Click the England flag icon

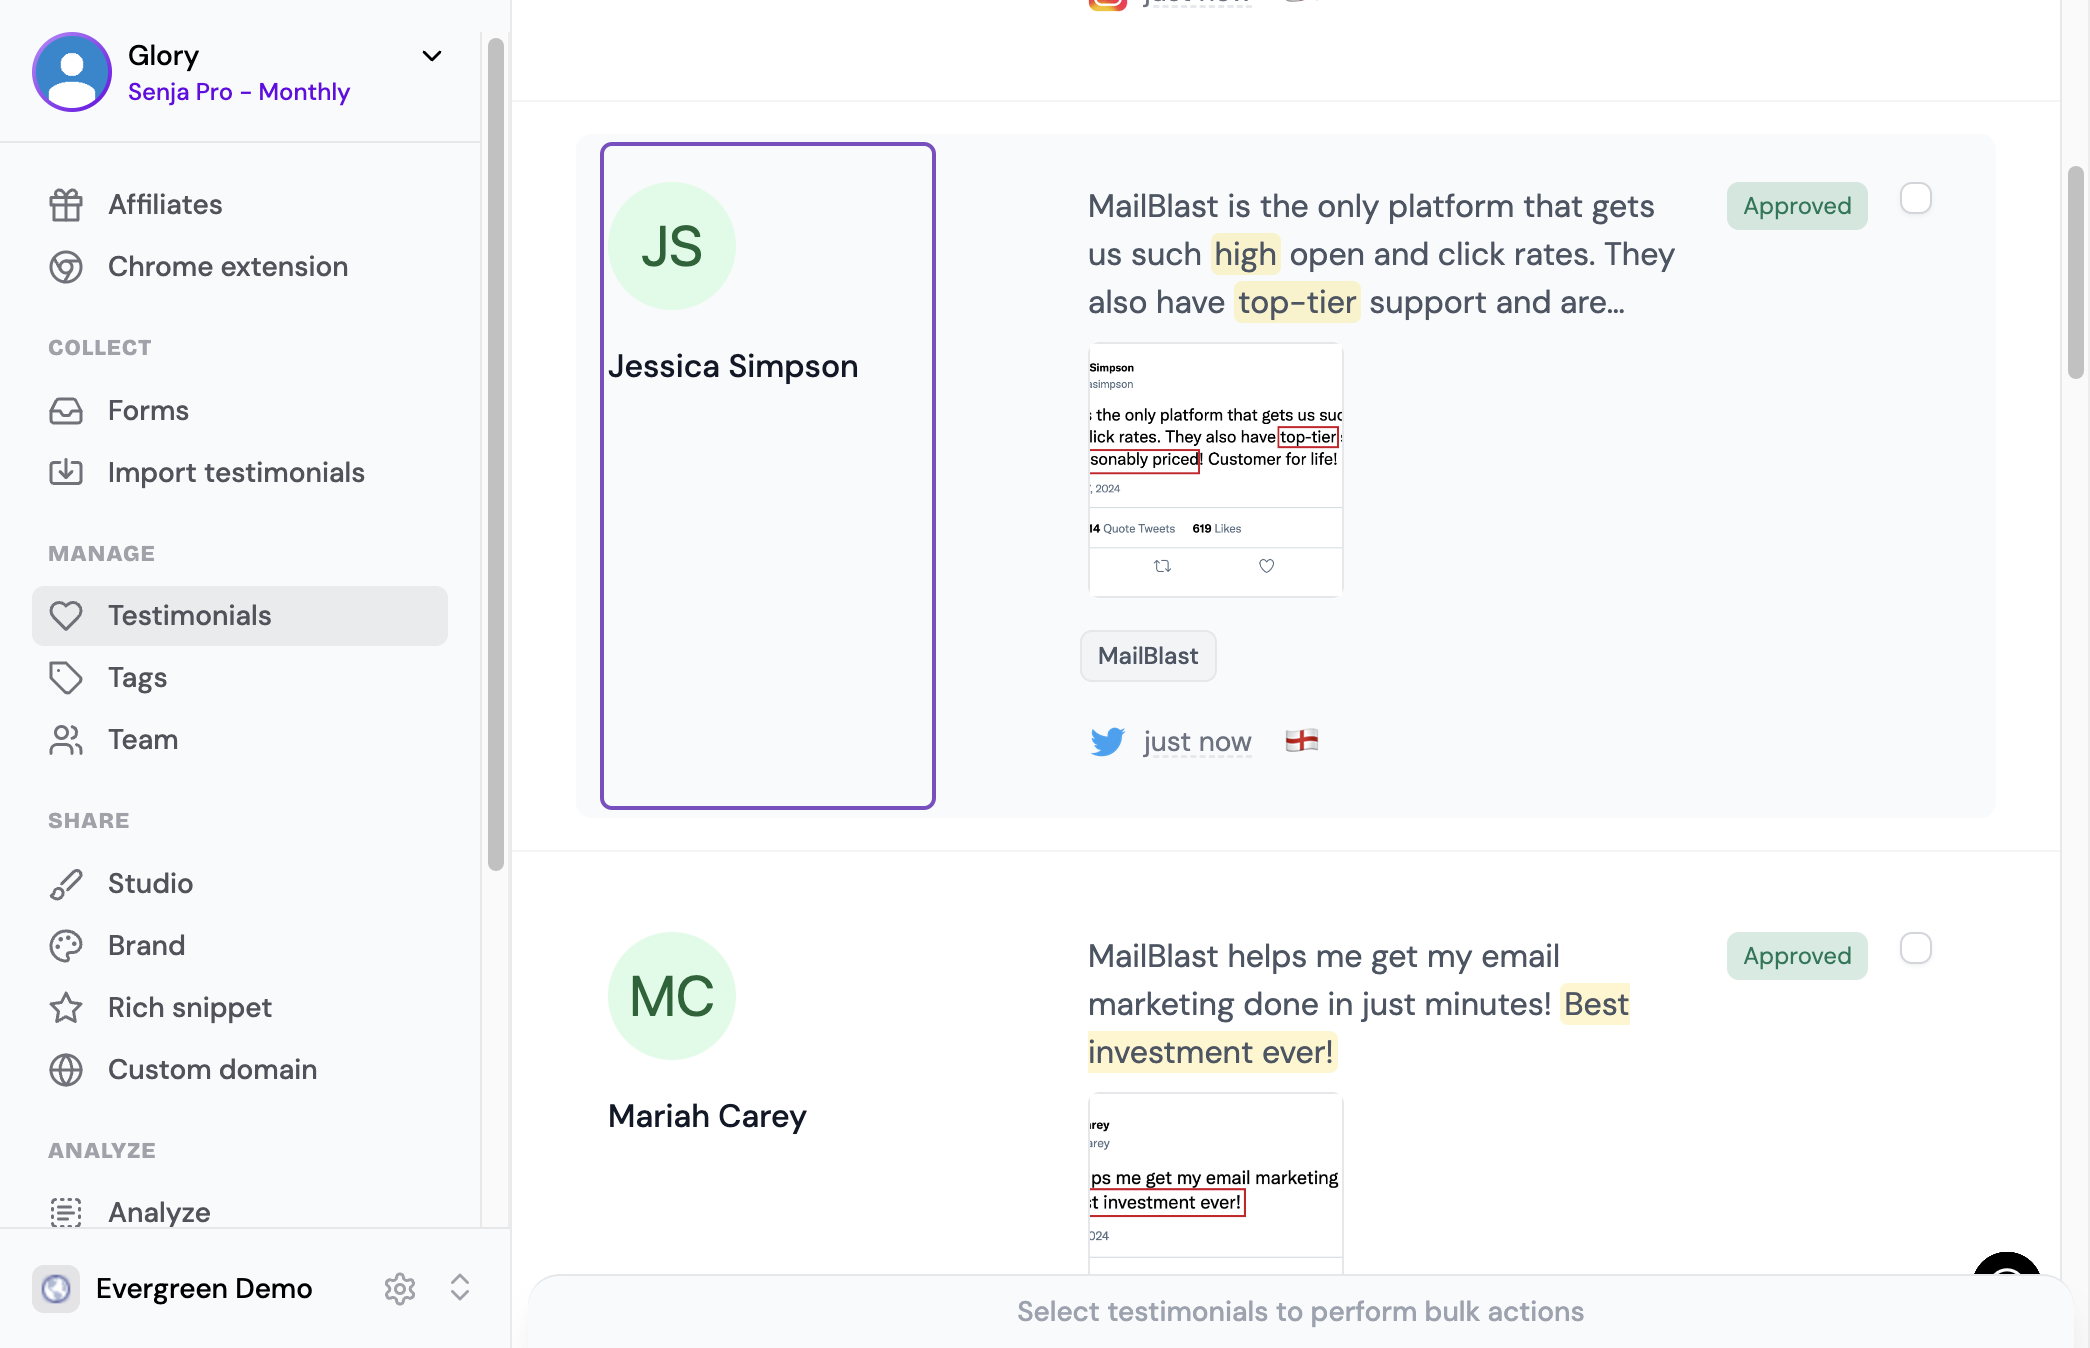coord(1302,741)
